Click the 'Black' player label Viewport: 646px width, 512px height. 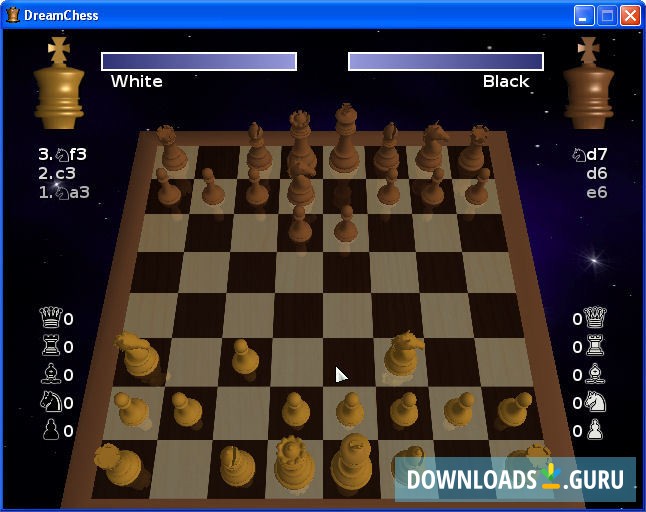coord(506,81)
